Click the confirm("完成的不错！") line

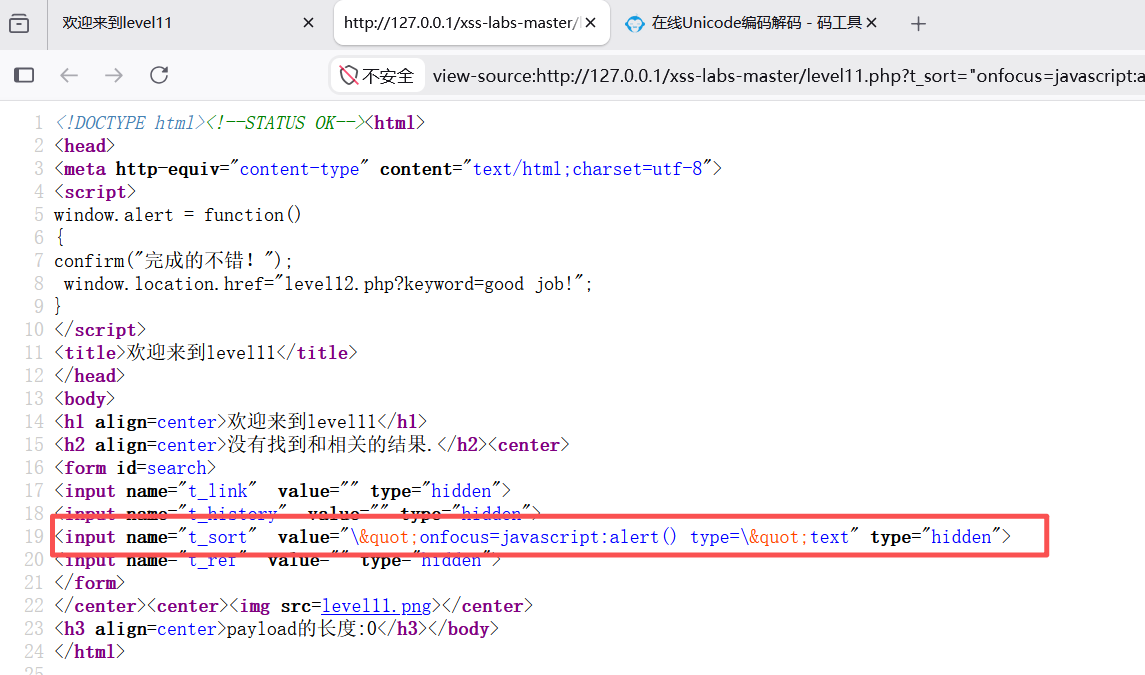[173, 261]
